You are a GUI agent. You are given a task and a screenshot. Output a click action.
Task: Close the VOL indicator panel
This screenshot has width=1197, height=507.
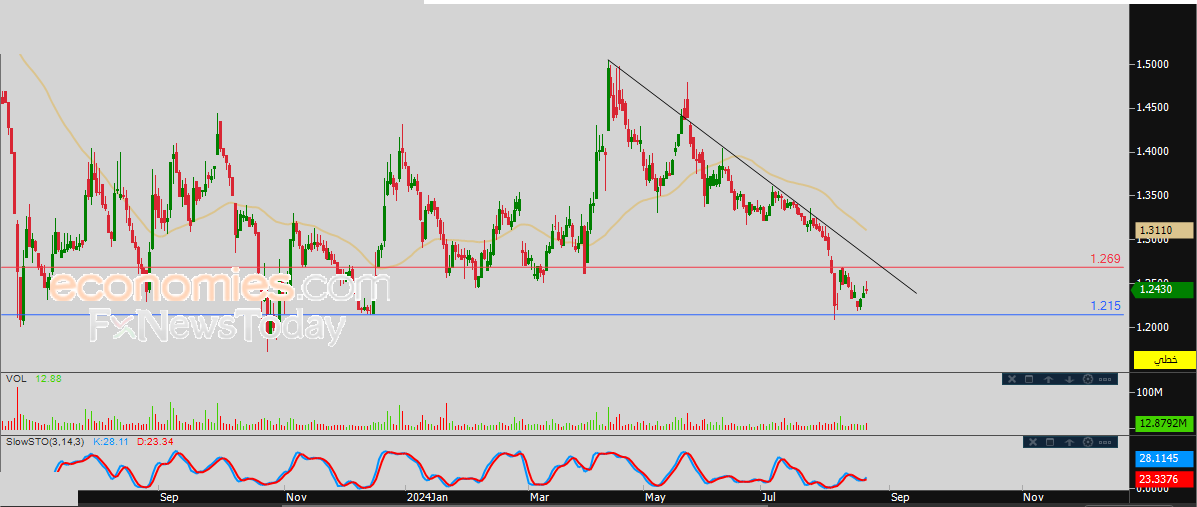(x=1012, y=379)
